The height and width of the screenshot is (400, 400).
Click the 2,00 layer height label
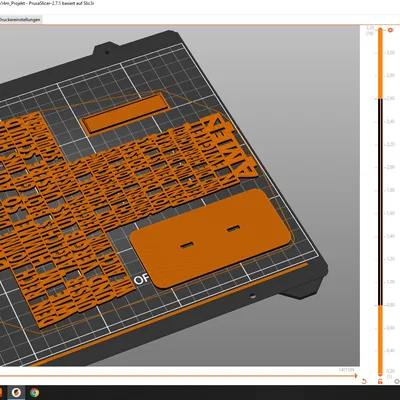(390, 167)
